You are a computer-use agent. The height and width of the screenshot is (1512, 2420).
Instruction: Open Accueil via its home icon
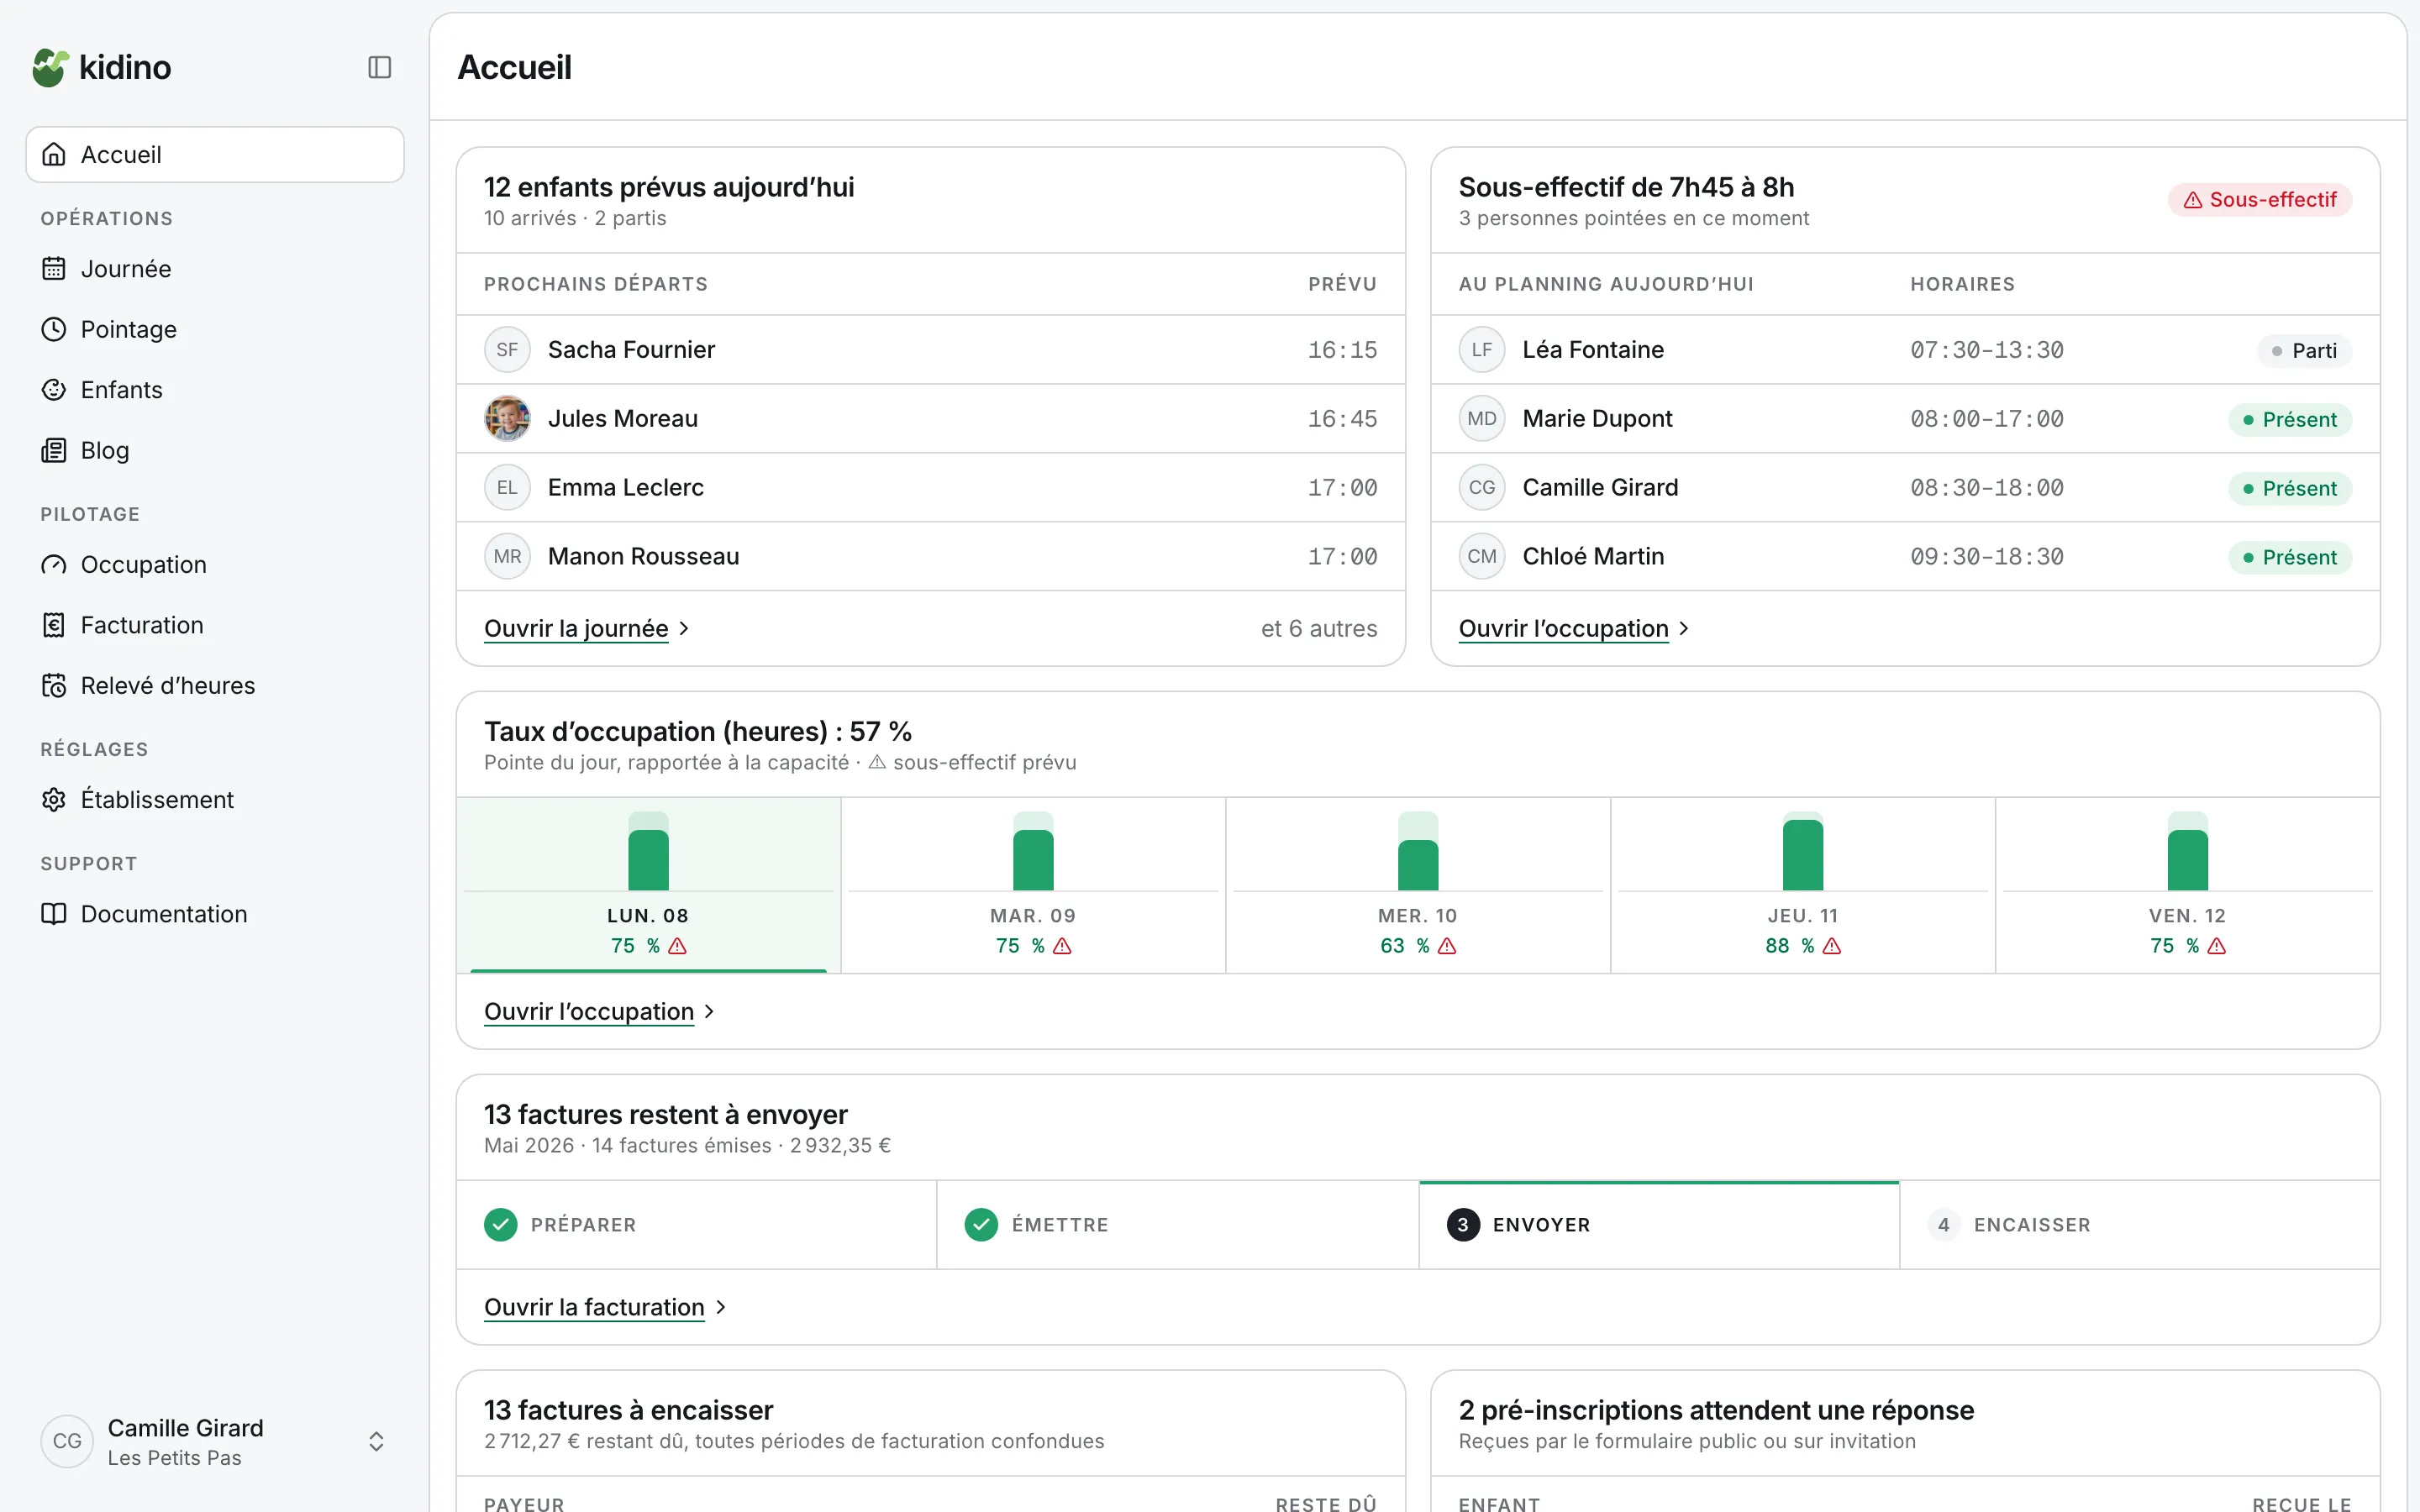tap(54, 154)
